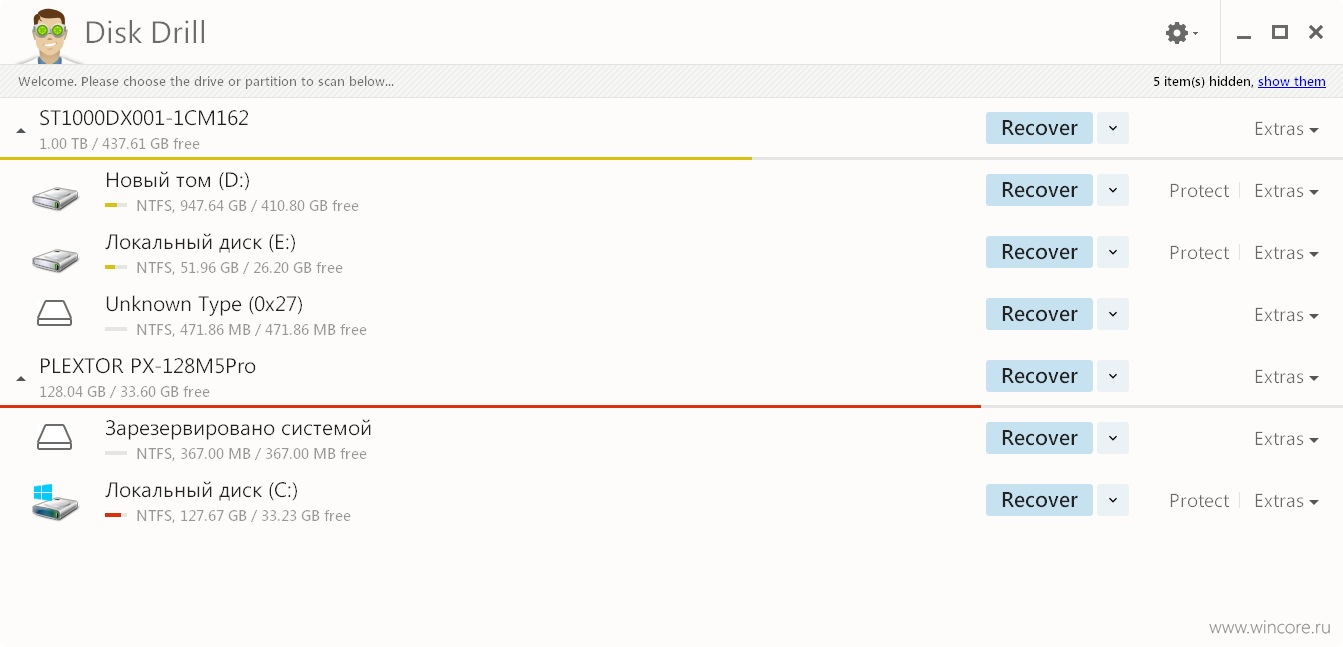Open Extras menu for Локальный диск (C:)
The height and width of the screenshot is (647, 1343).
pos(1286,501)
